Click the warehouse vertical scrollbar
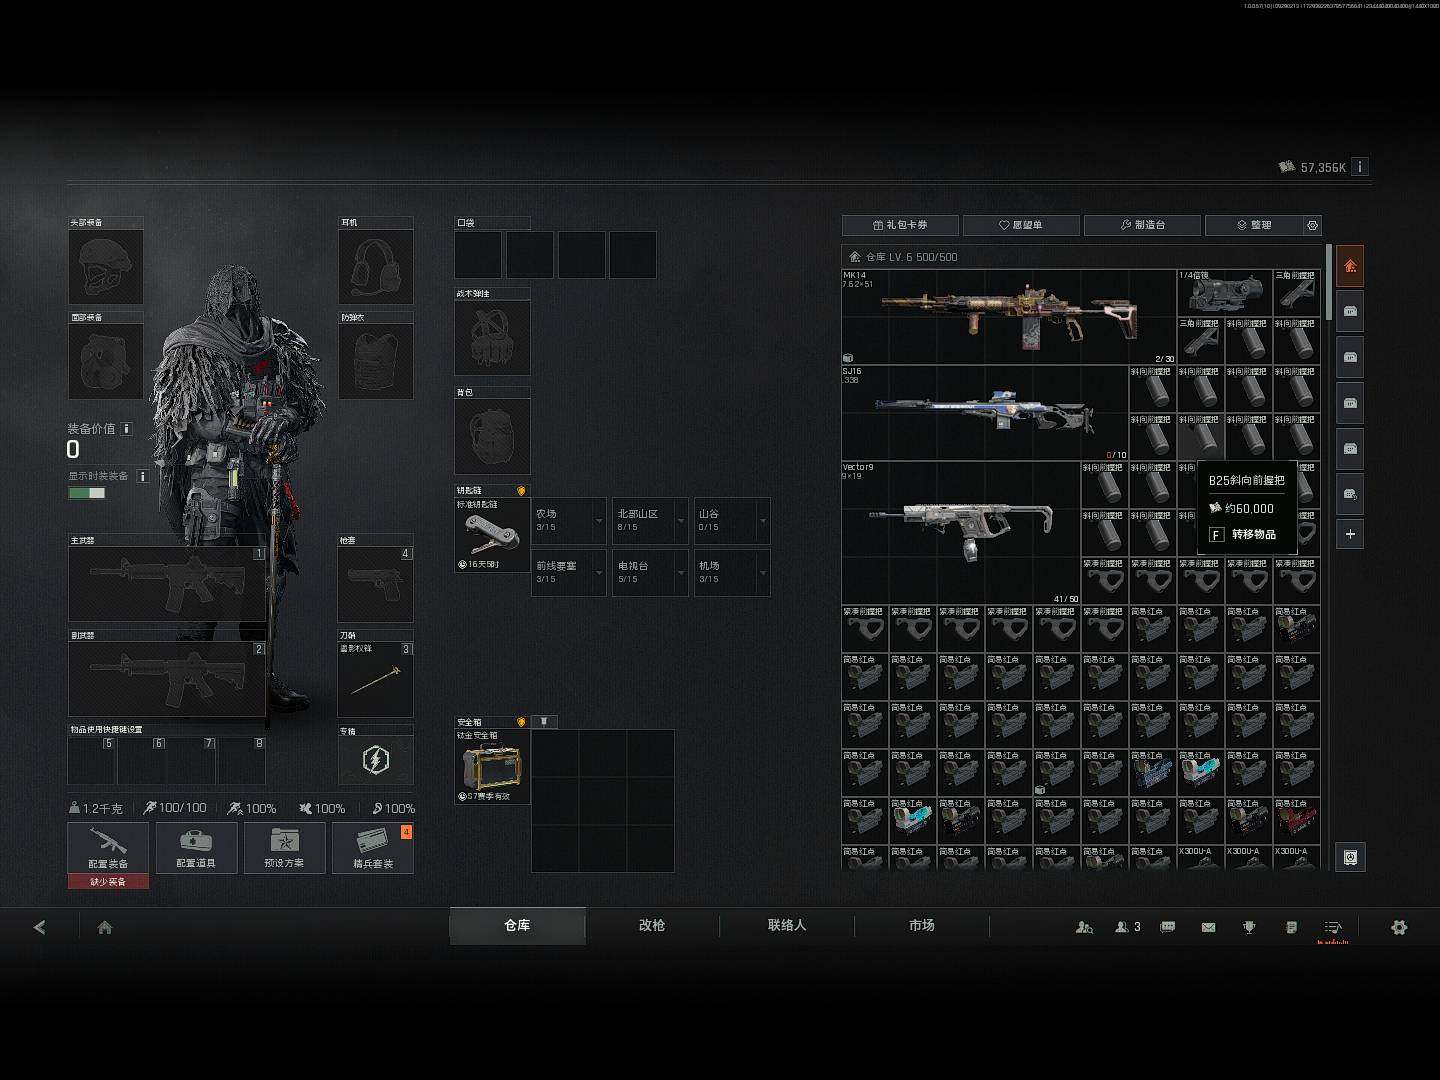Image resolution: width=1440 pixels, height=1080 pixels. (x=1329, y=283)
